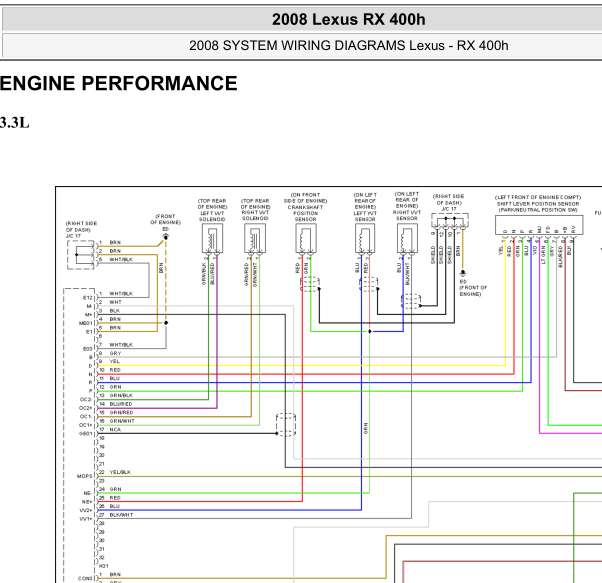602x583 pixels.
Task: Click the "2008 Lexus RX 400h" title heading
Action: [x=348, y=20]
